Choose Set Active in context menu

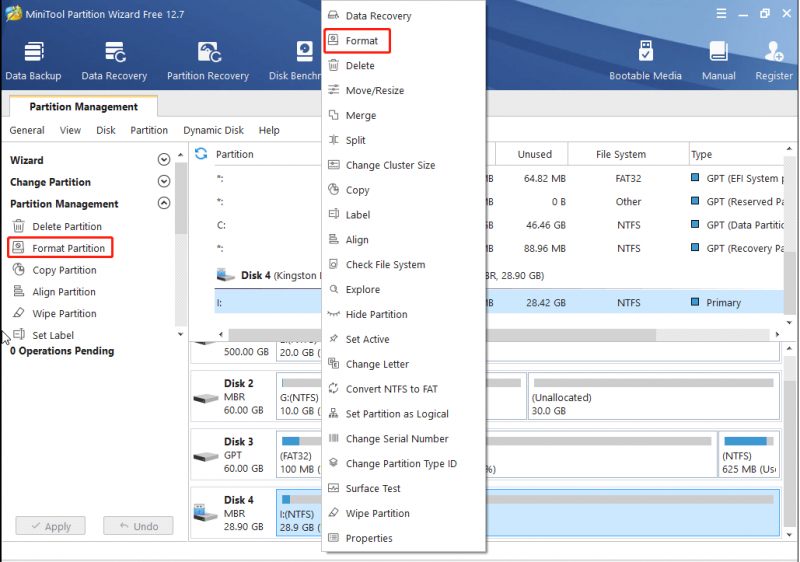point(403,339)
